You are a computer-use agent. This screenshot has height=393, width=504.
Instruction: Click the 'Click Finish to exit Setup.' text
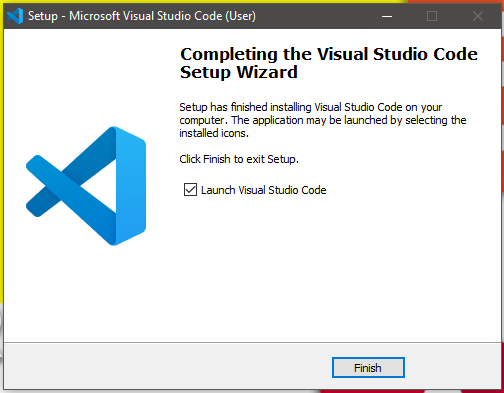tap(239, 159)
